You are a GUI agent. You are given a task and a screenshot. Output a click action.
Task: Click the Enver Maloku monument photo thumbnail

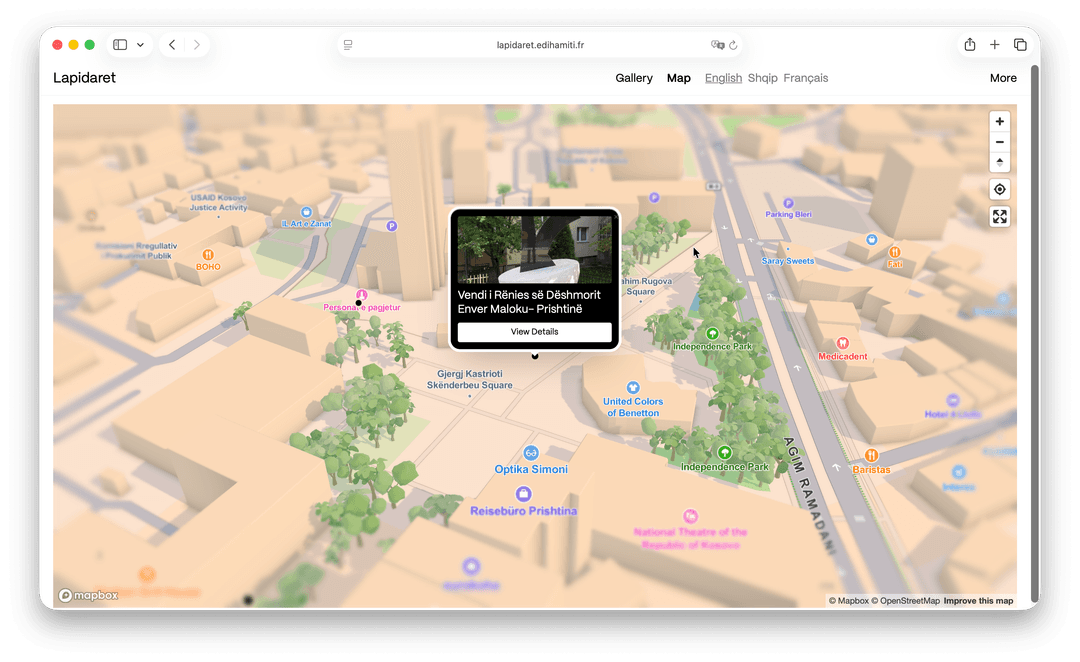click(534, 252)
